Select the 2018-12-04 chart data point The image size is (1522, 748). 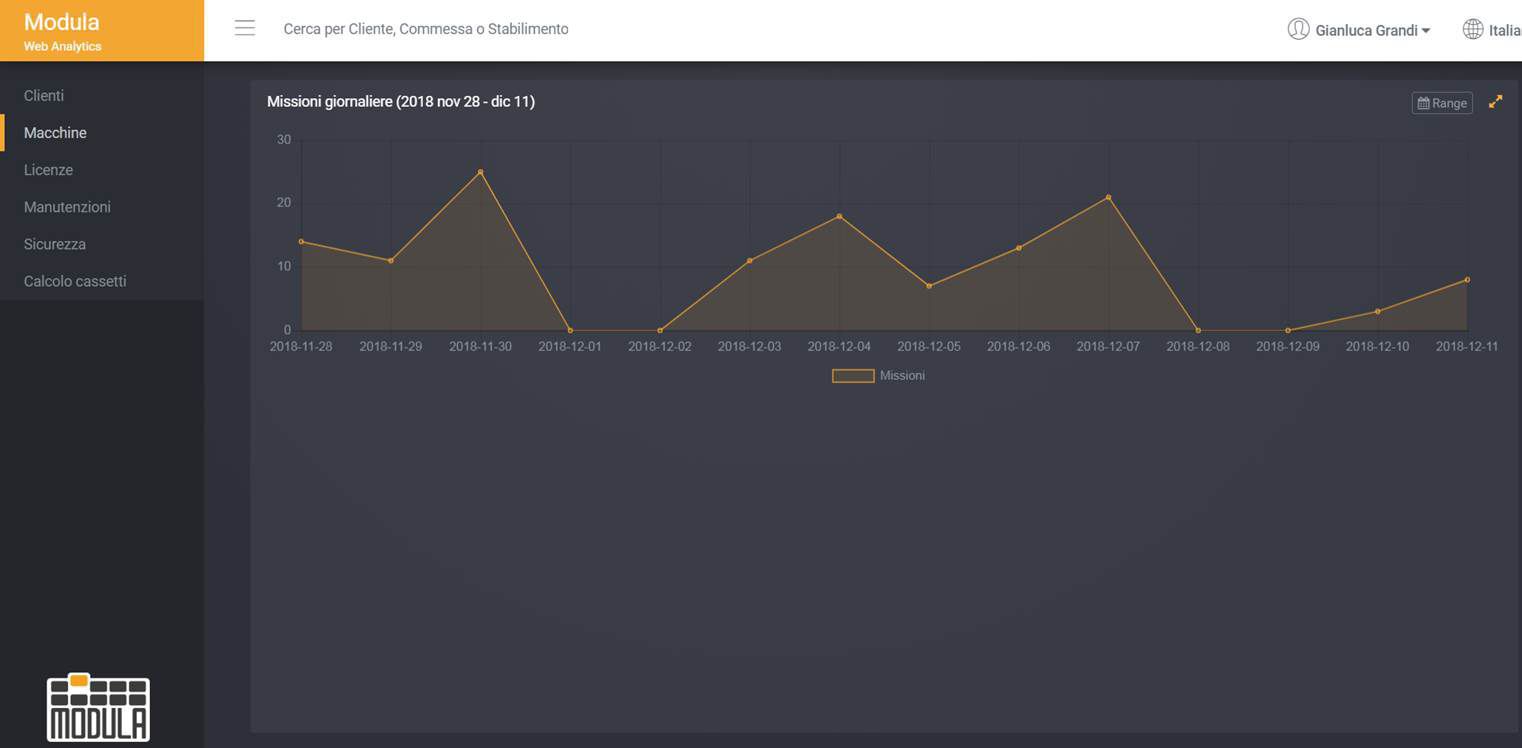point(839,216)
